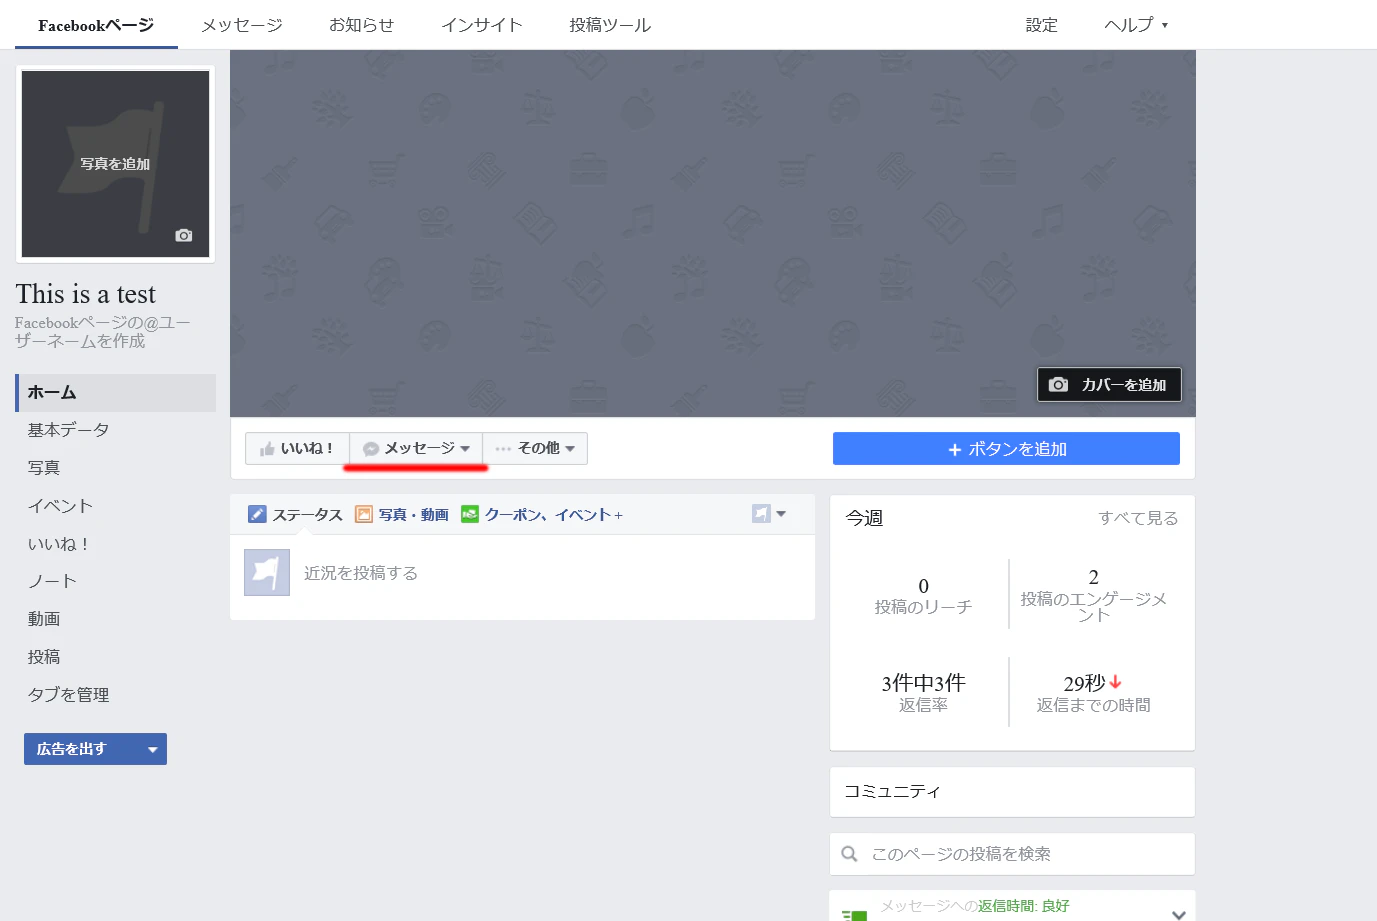Open いいね！ in the left sidebar
Screen dimensions: 1377x921
tap(59, 544)
